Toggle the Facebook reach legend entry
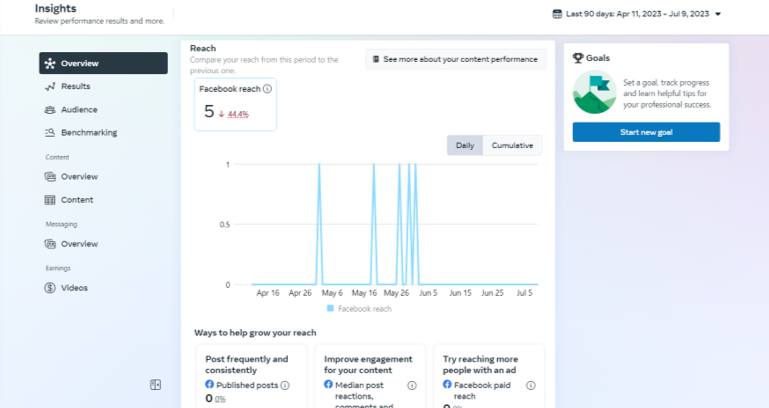 click(359, 308)
